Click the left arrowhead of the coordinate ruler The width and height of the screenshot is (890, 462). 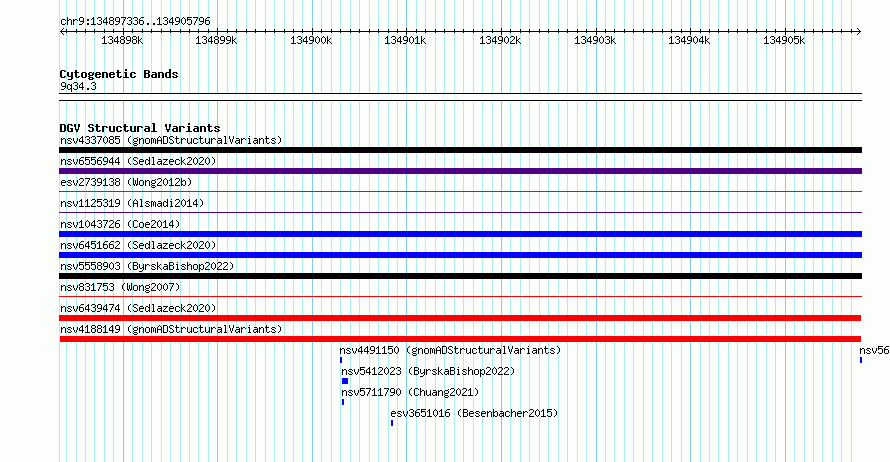[x=62, y=32]
